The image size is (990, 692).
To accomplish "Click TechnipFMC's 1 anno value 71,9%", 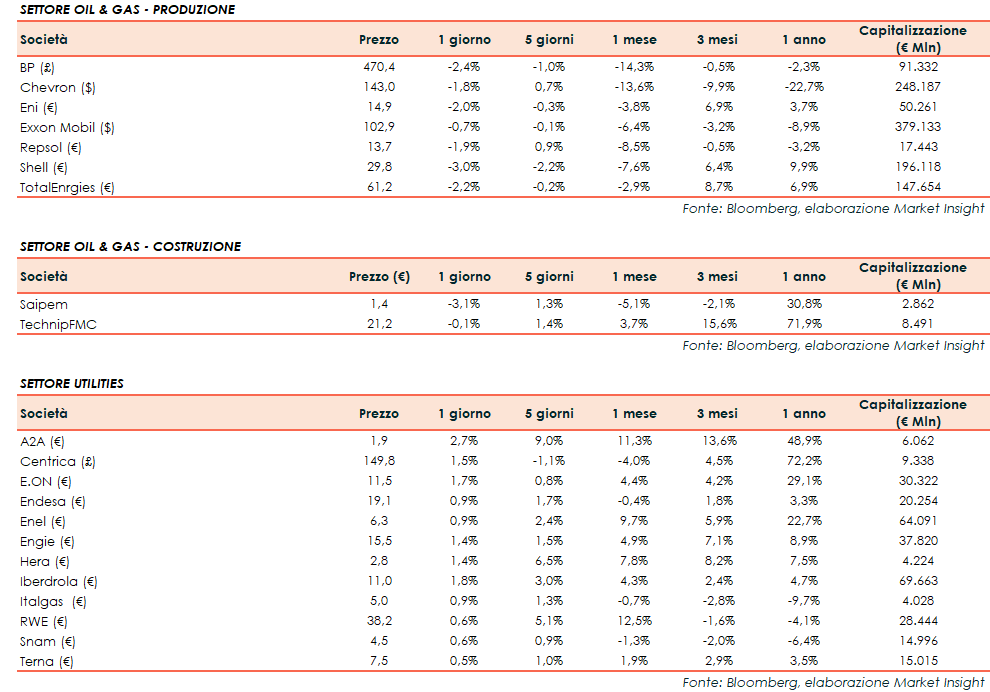I will point(804,324).
